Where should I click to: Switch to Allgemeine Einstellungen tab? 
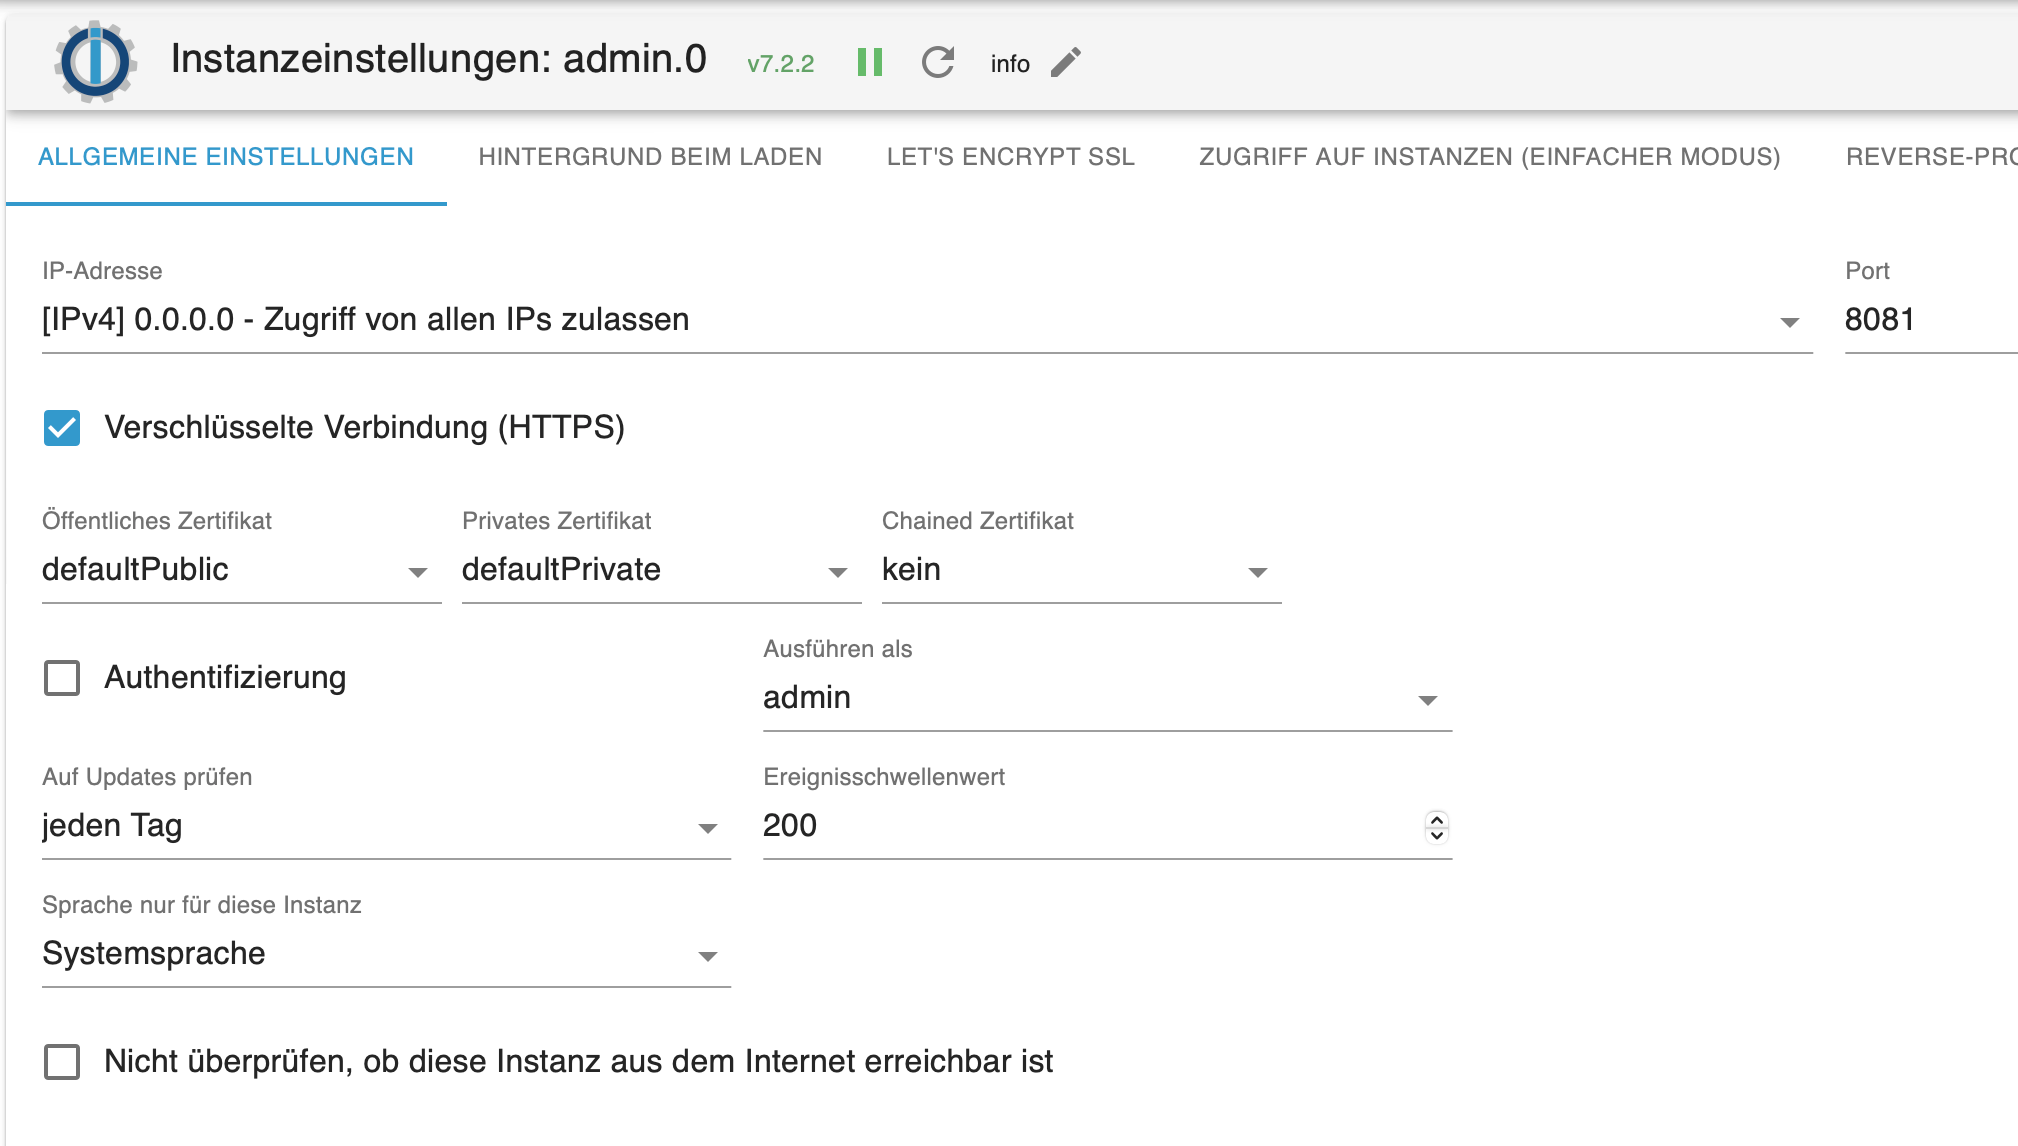pos(226,157)
